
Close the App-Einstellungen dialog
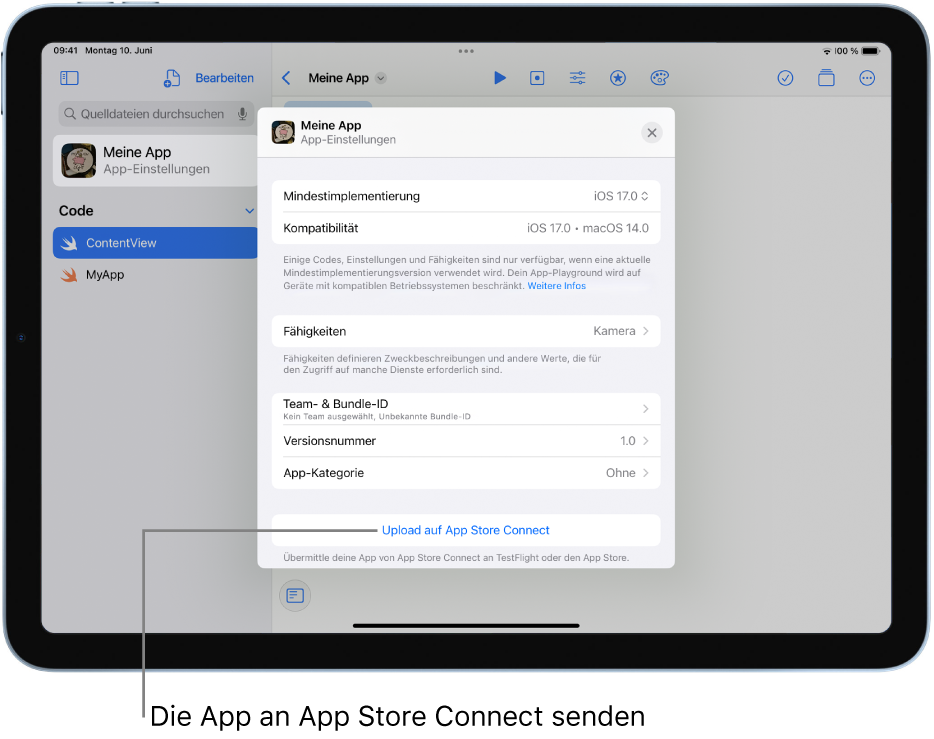point(652,133)
